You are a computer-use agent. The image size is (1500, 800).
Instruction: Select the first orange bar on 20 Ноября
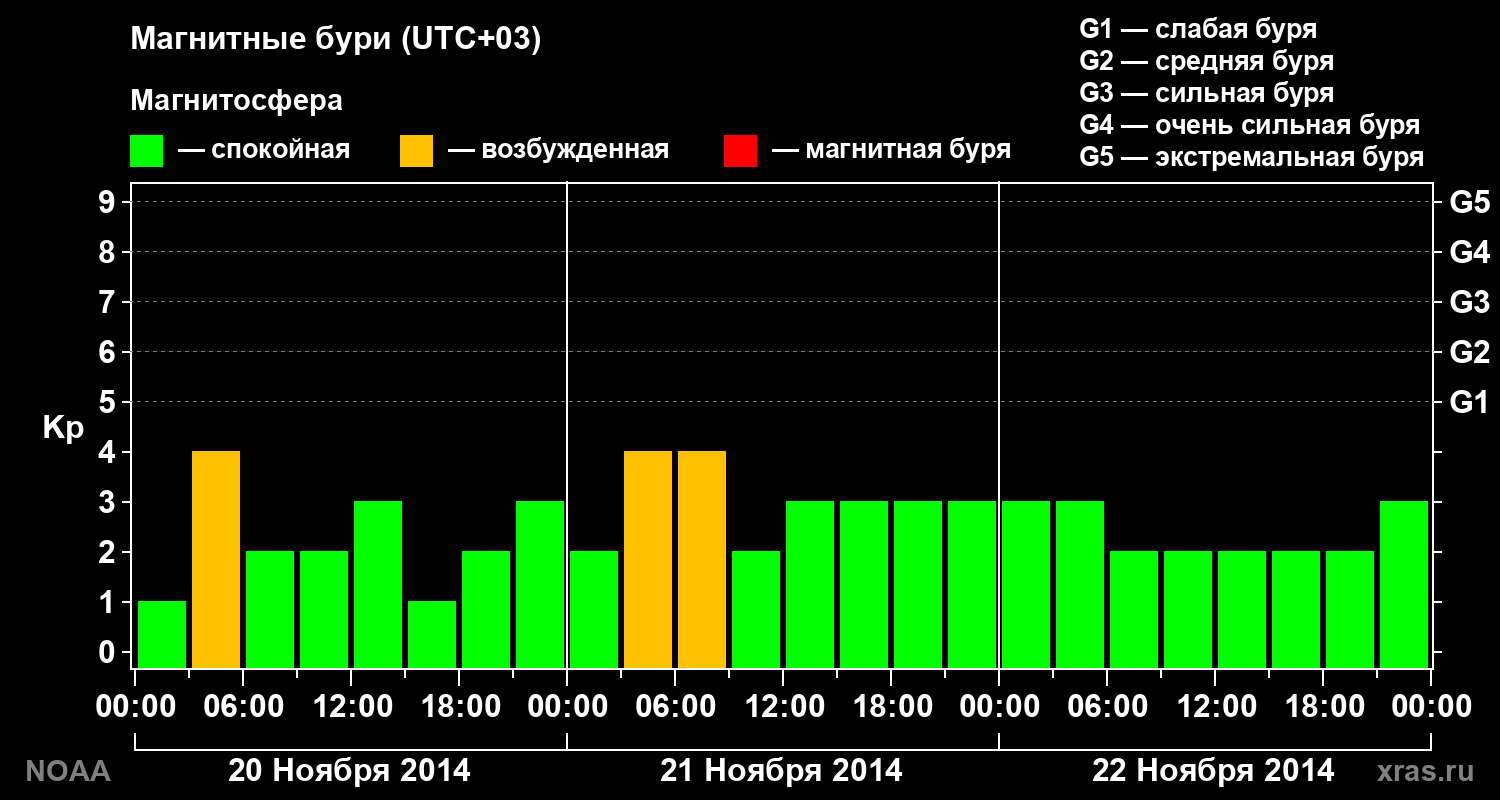(x=216, y=559)
